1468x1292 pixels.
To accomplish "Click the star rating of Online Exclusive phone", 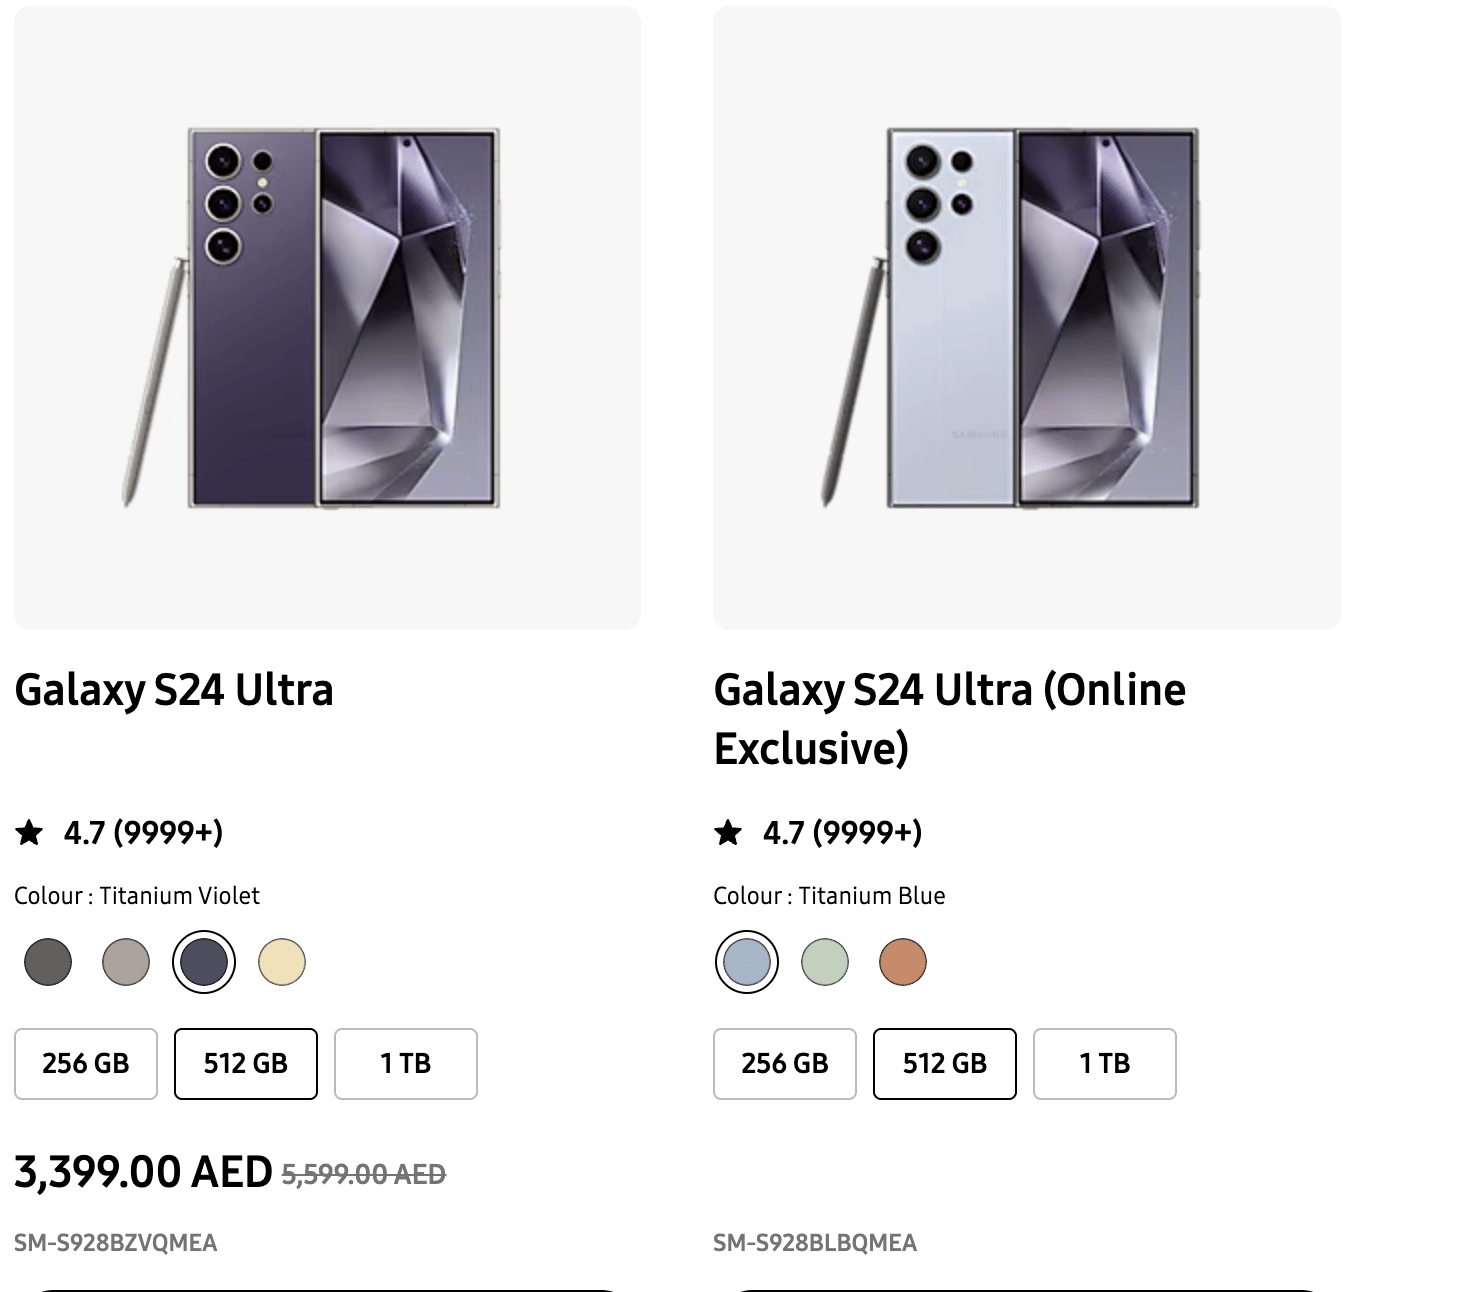I will (729, 832).
